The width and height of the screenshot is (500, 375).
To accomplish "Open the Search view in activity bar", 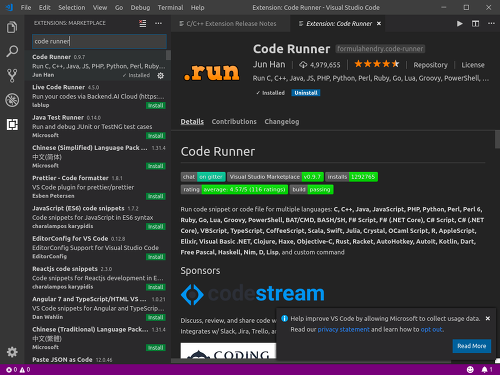I will click(12, 51).
